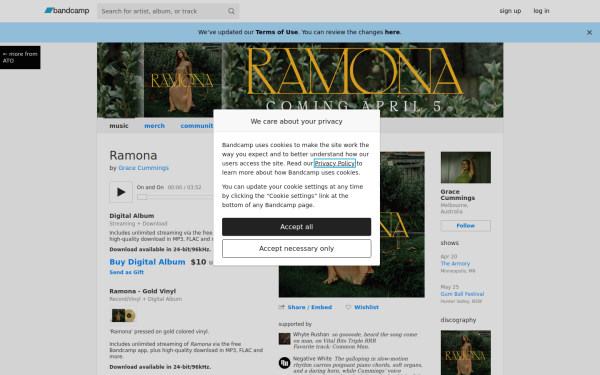Open the sign up link
Image resolution: width=600 pixels, height=375 pixels.
pos(510,11)
